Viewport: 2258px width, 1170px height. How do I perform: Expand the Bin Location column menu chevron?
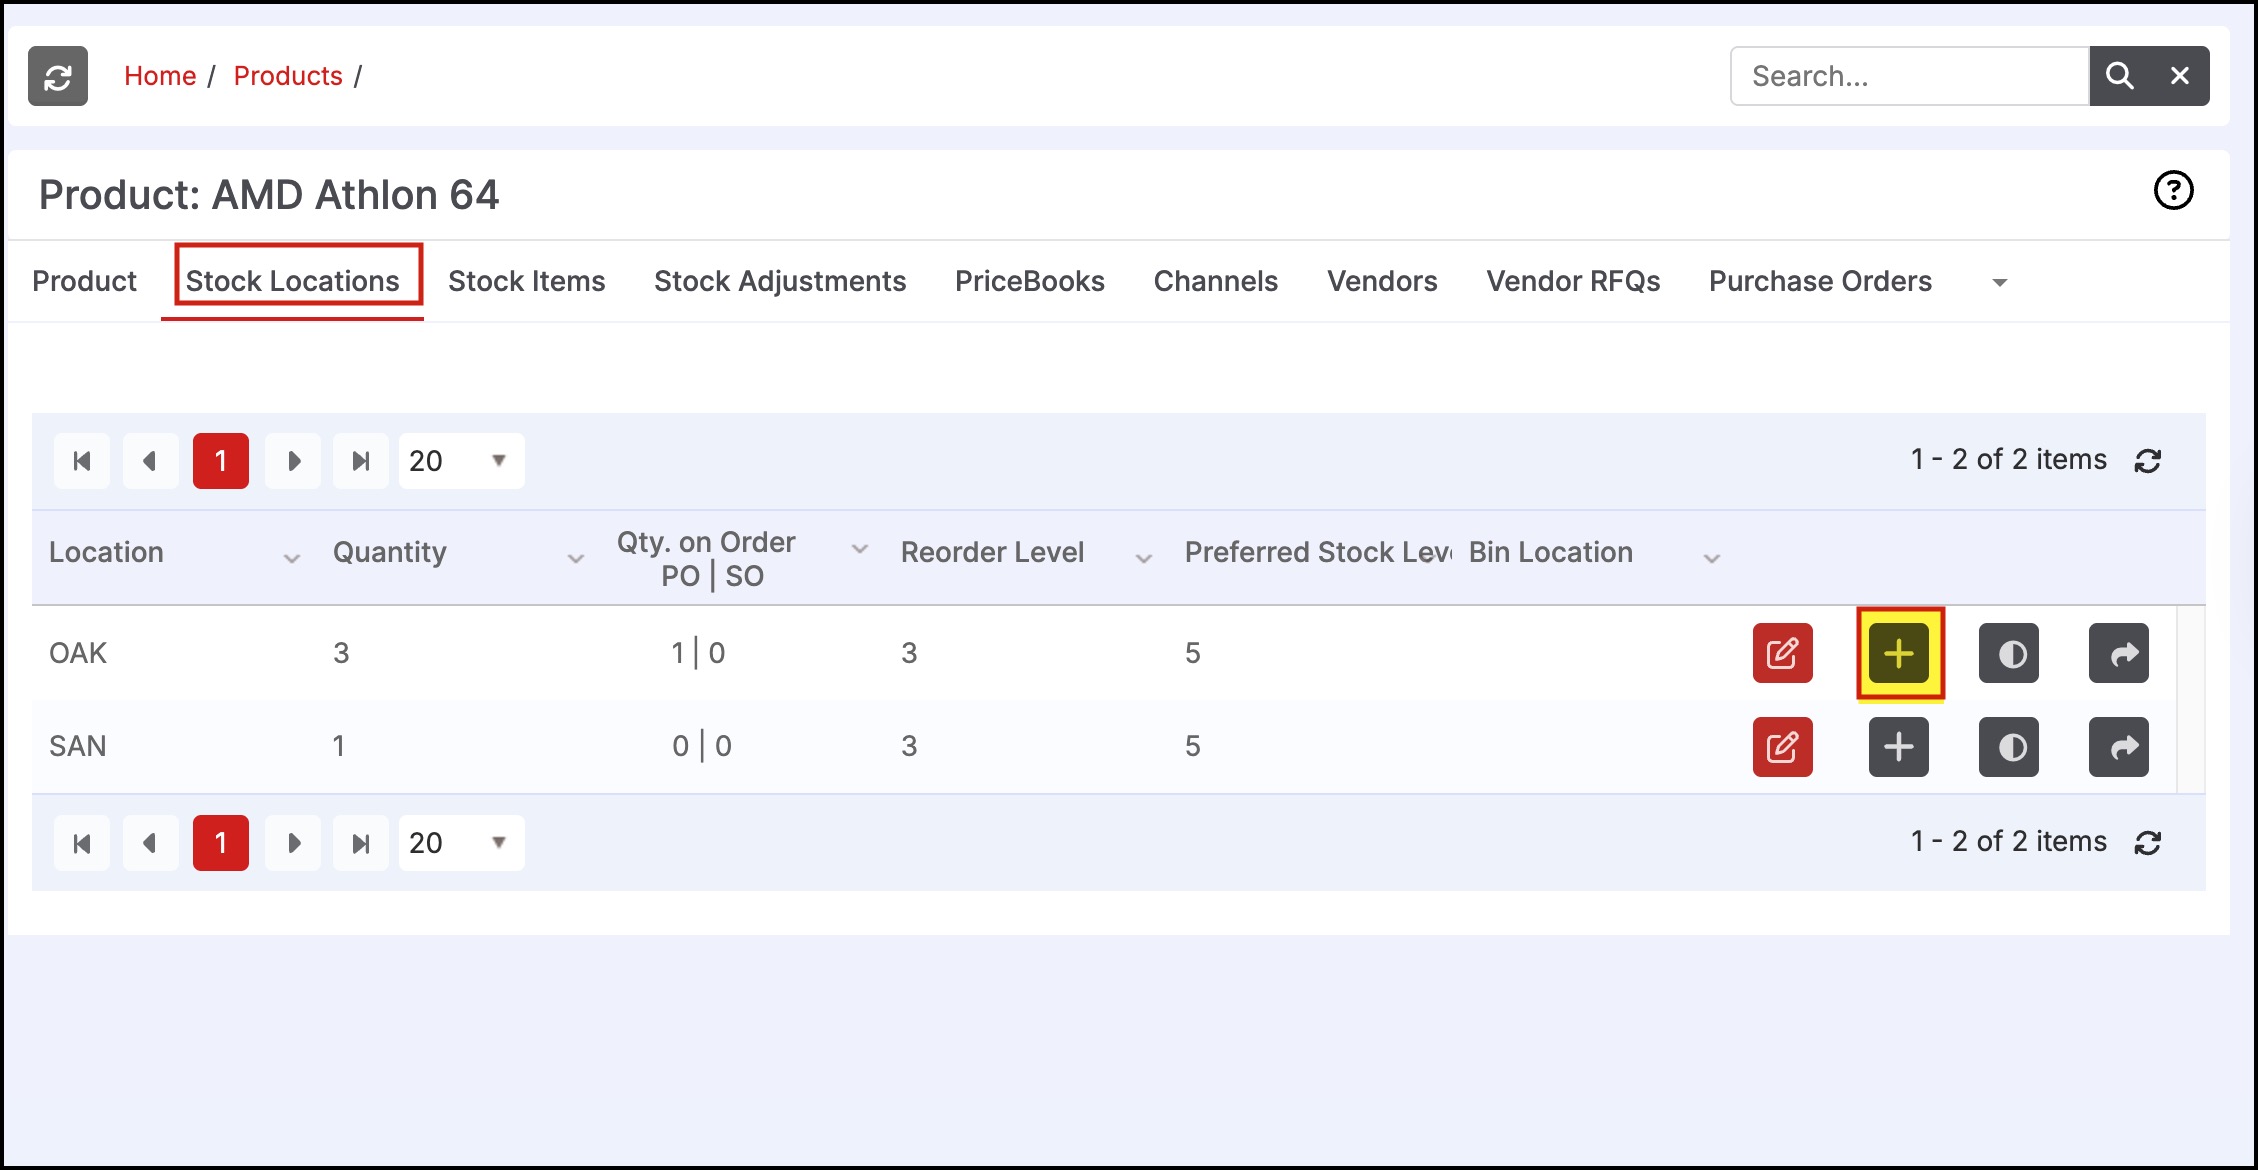tap(1712, 558)
